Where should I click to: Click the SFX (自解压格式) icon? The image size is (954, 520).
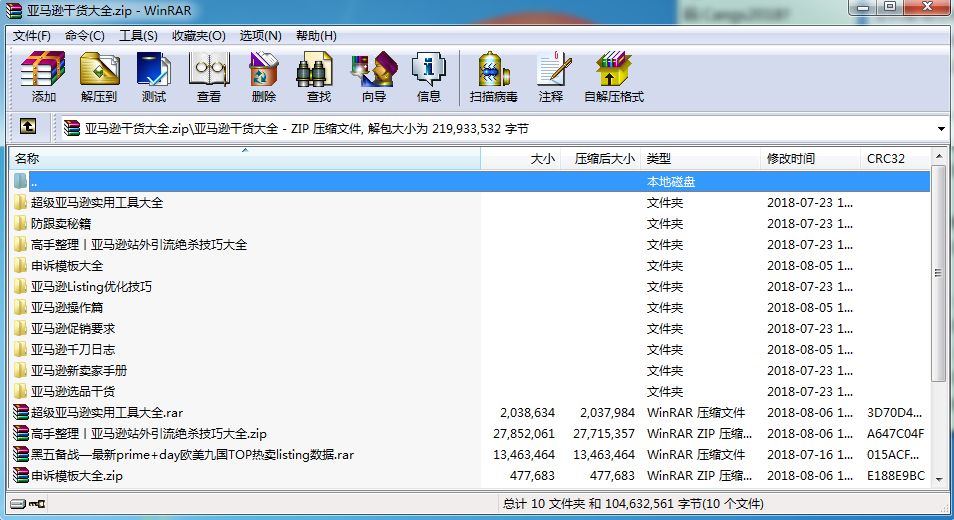pyautogui.click(x=613, y=77)
